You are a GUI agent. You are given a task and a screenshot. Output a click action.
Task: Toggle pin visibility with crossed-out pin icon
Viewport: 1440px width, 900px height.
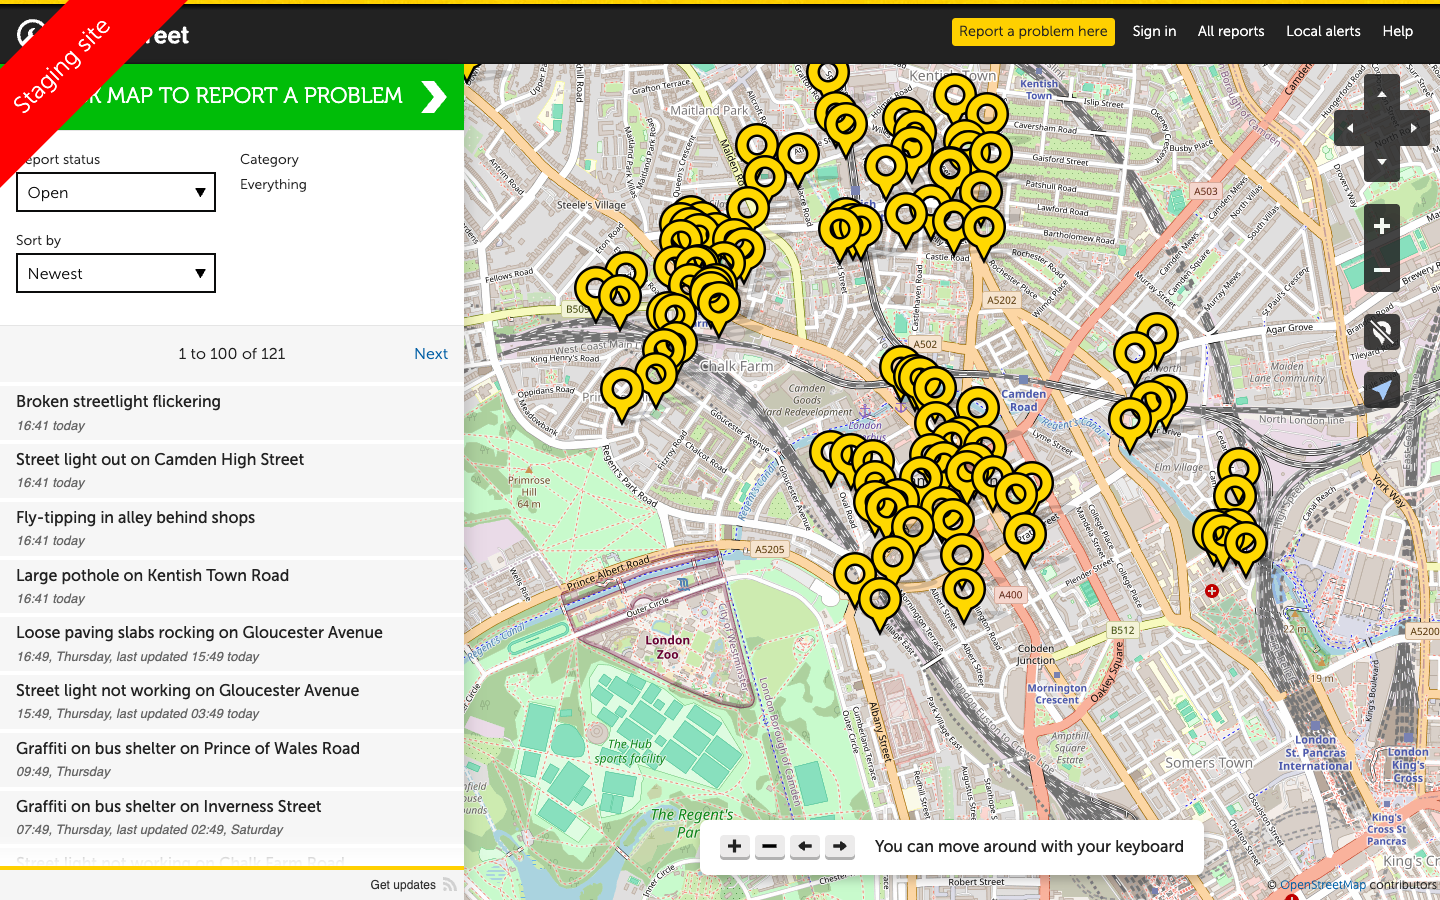(1381, 331)
